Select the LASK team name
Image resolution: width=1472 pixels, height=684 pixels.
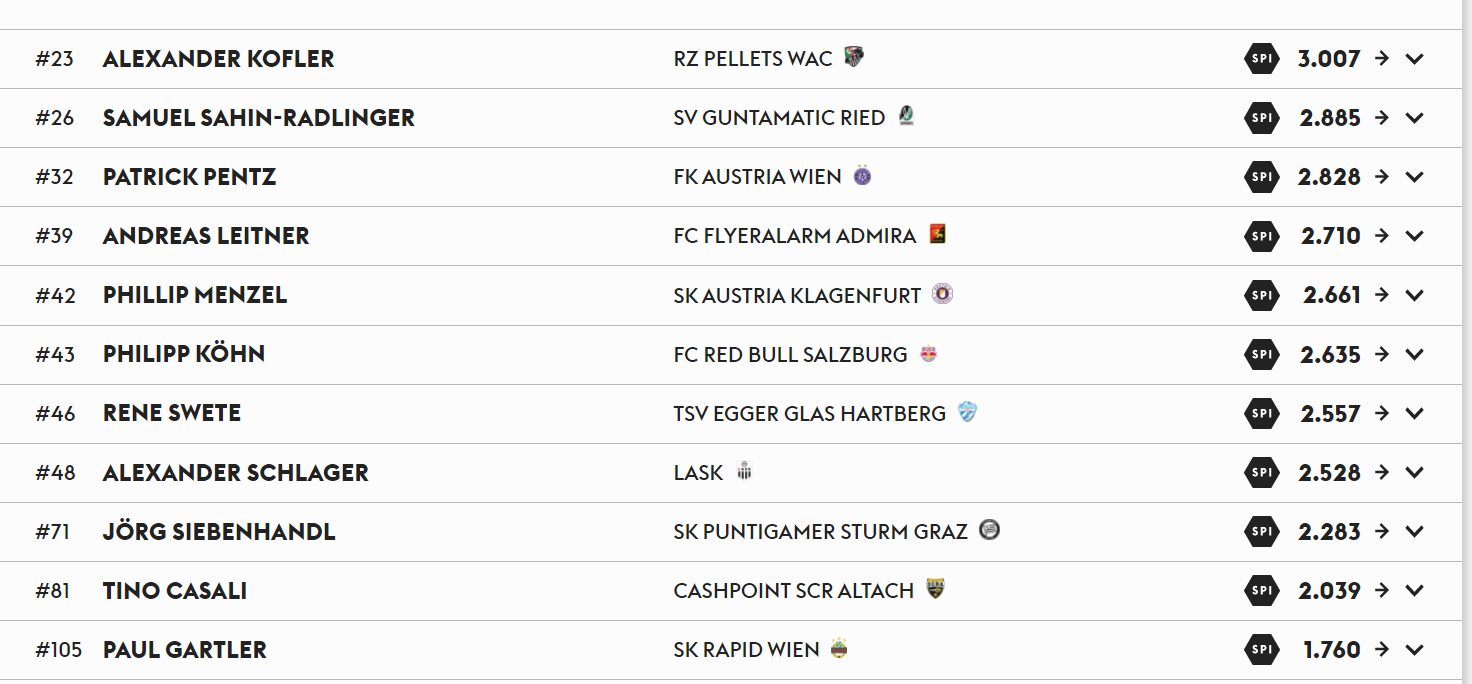698,472
